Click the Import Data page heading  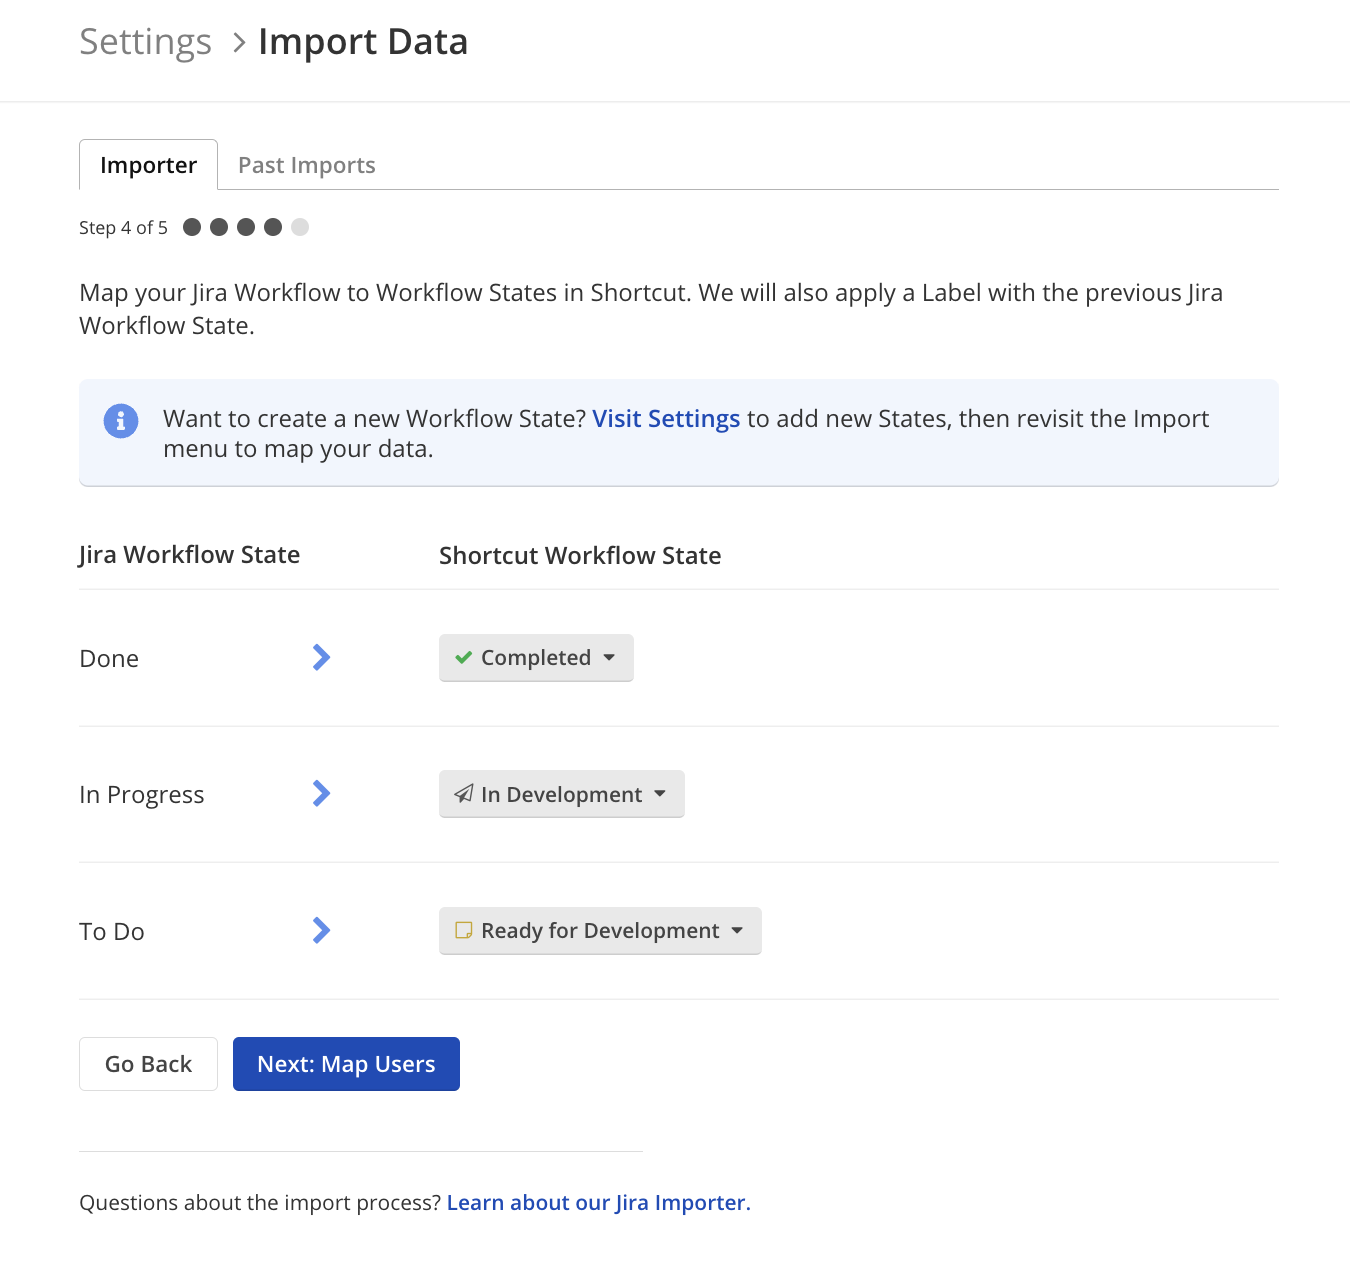(363, 42)
